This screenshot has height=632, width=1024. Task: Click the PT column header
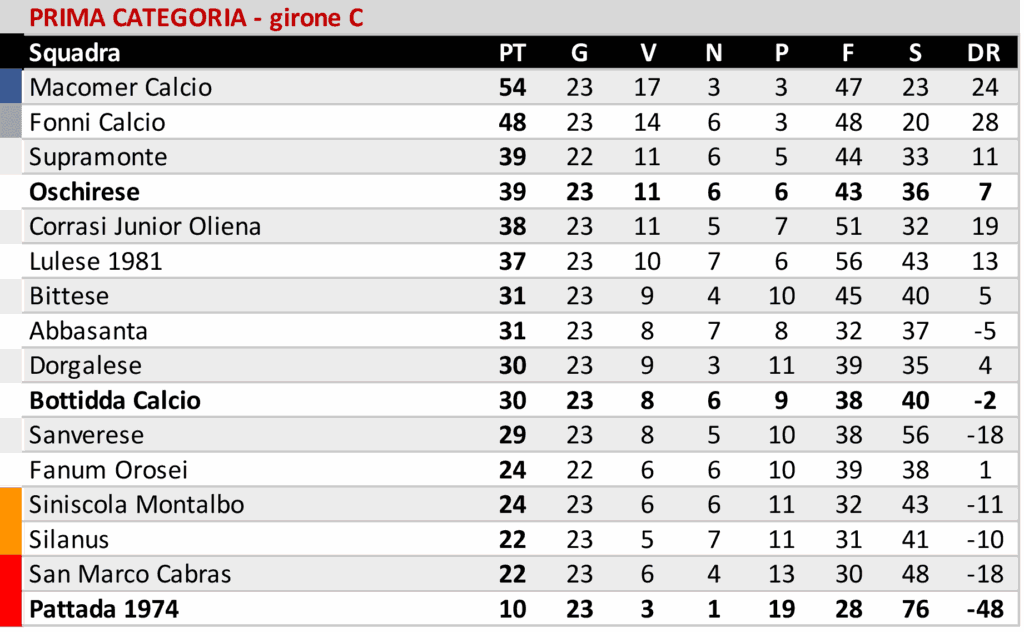[x=512, y=54]
